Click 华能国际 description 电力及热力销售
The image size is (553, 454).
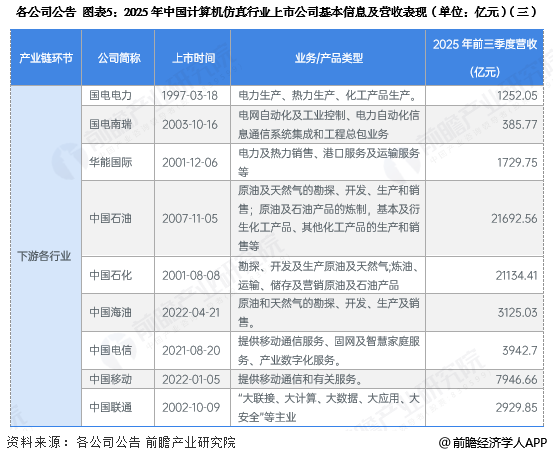tap(329, 162)
